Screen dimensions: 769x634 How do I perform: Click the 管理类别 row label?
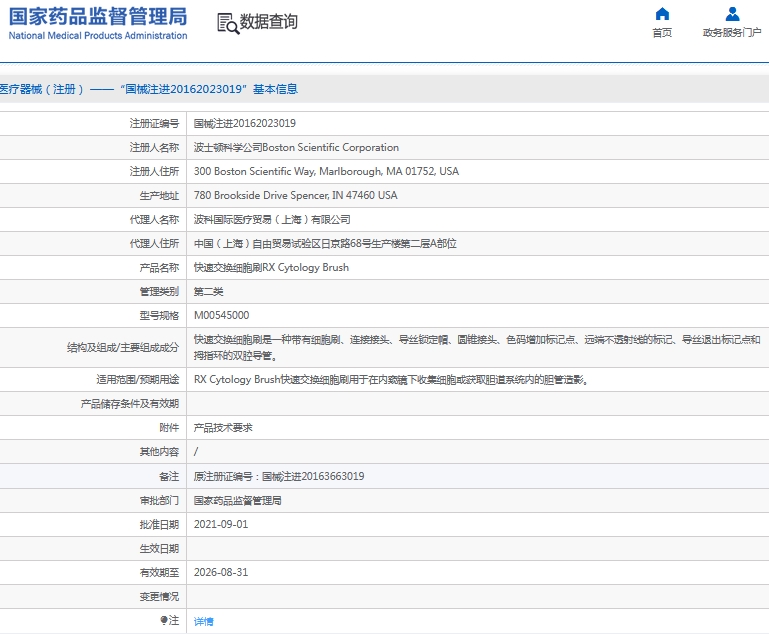click(159, 292)
